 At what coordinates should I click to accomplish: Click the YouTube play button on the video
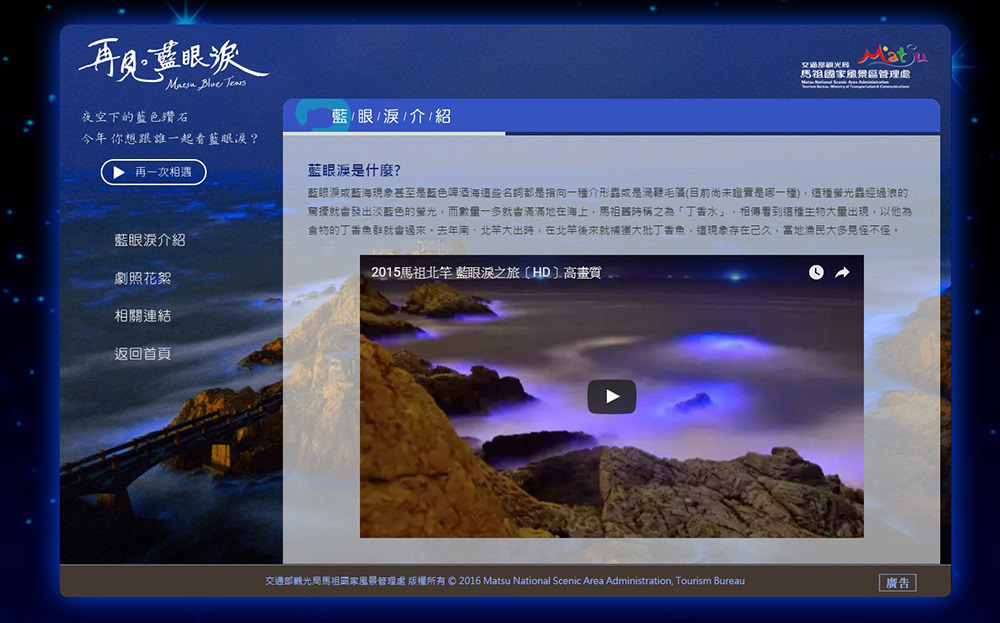[611, 397]
